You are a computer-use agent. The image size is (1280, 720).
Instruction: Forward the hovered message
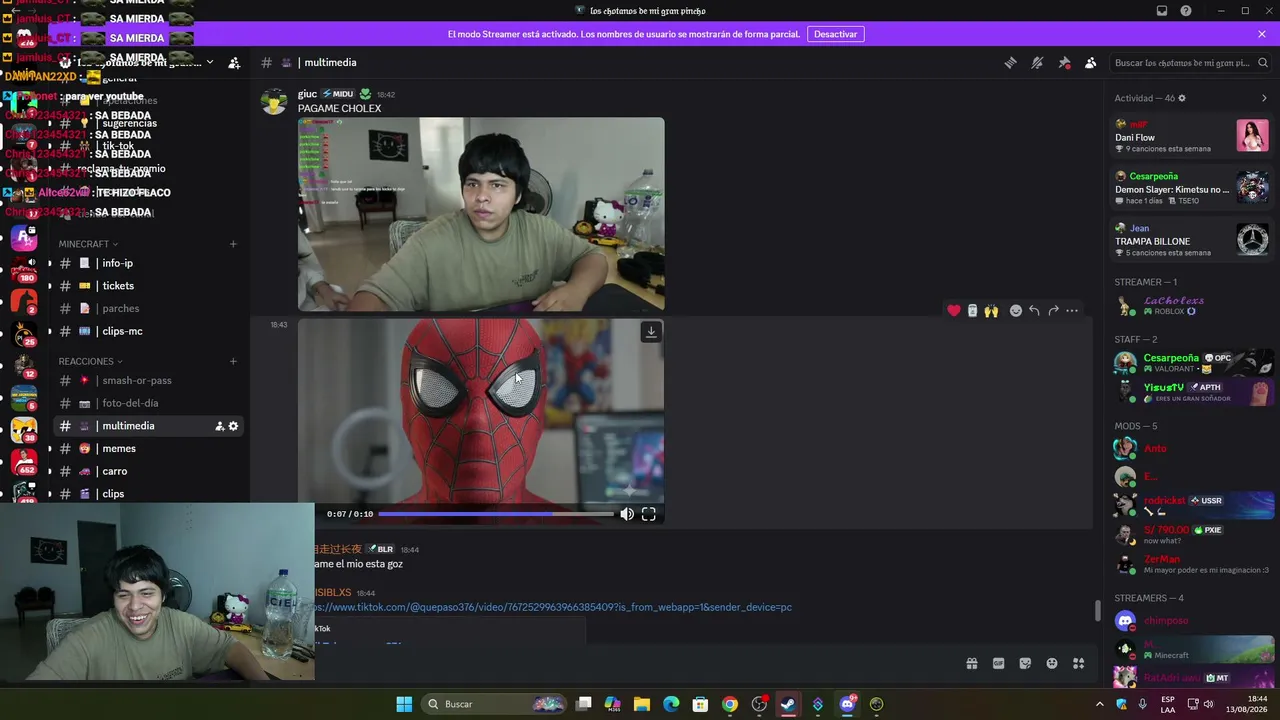pos(1053,311)
